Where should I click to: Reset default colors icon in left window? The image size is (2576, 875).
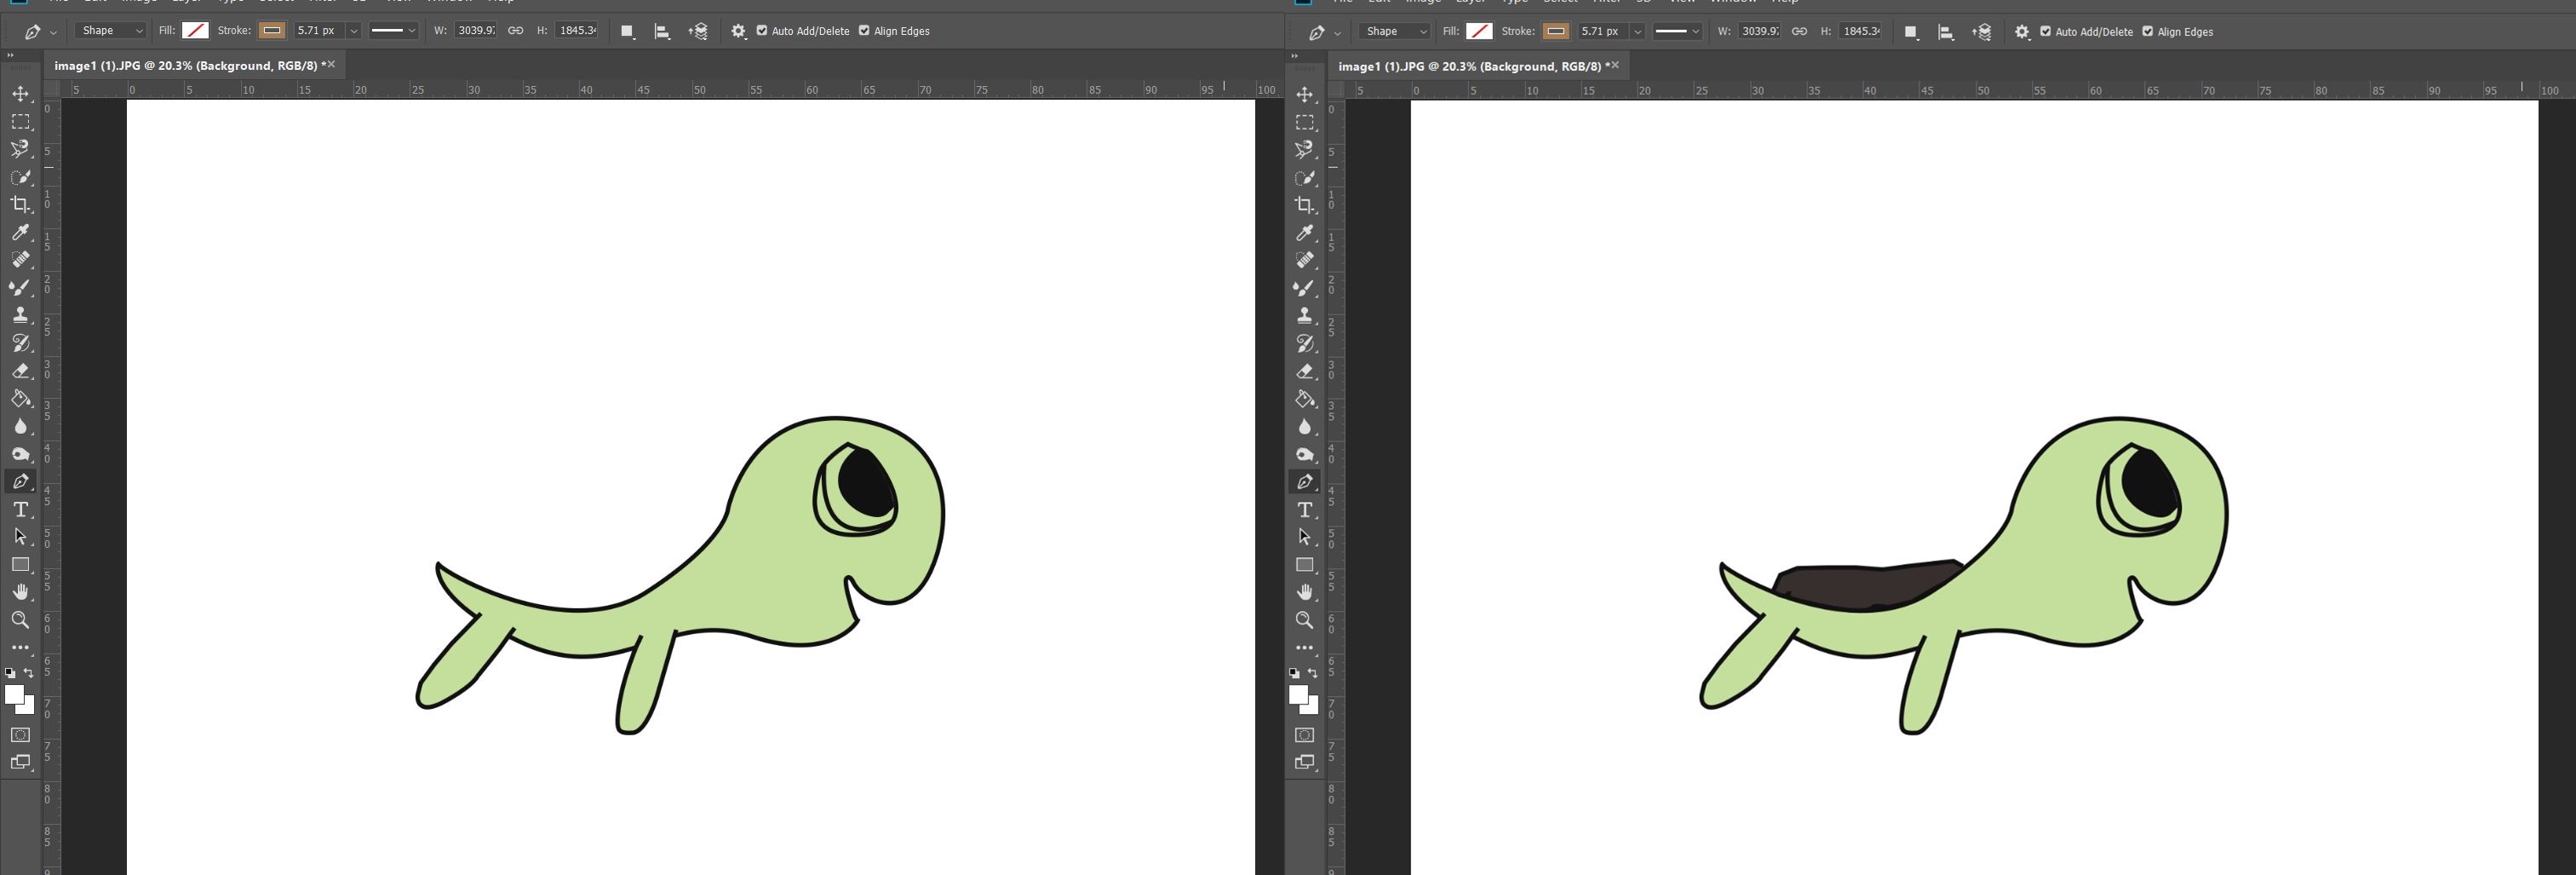10,673
